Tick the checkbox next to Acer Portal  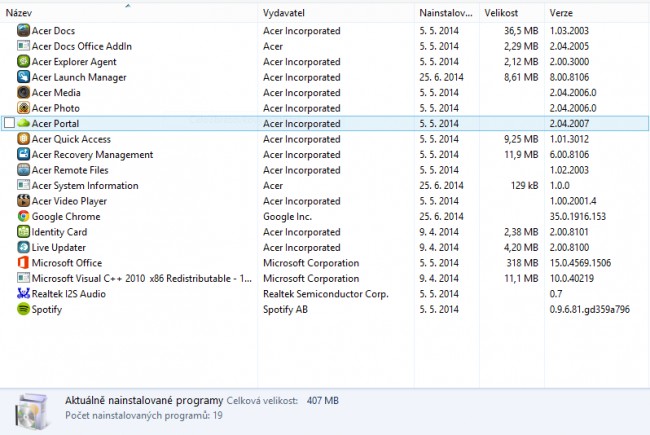tap(9, 123)
